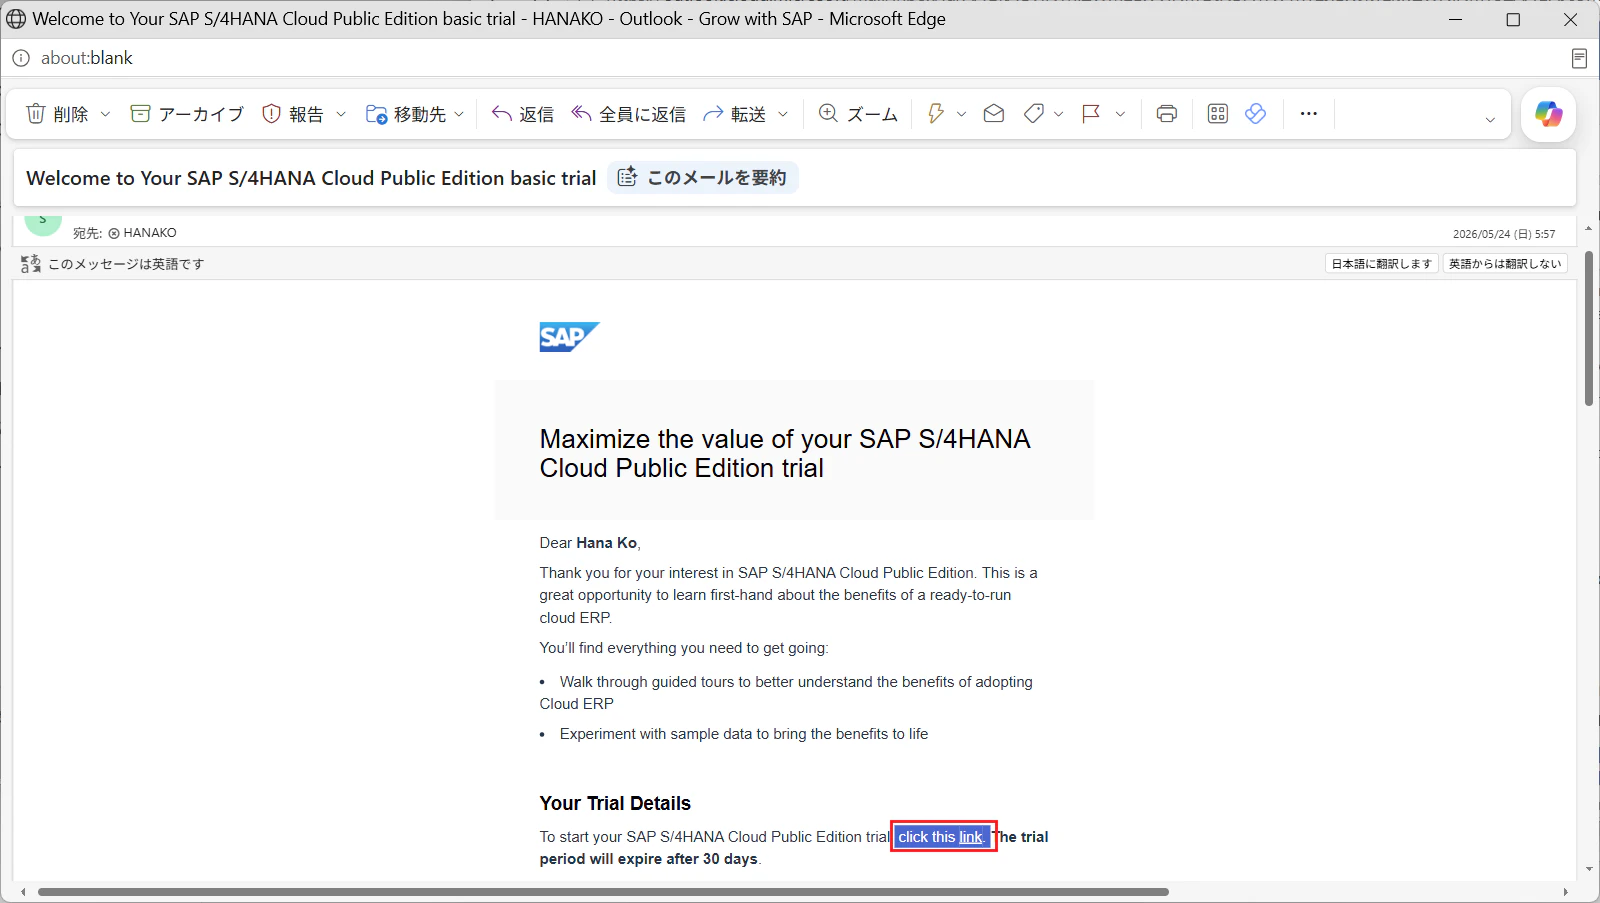Click the bullet text 'Walk through guided tours'

[x=796, y=682]
